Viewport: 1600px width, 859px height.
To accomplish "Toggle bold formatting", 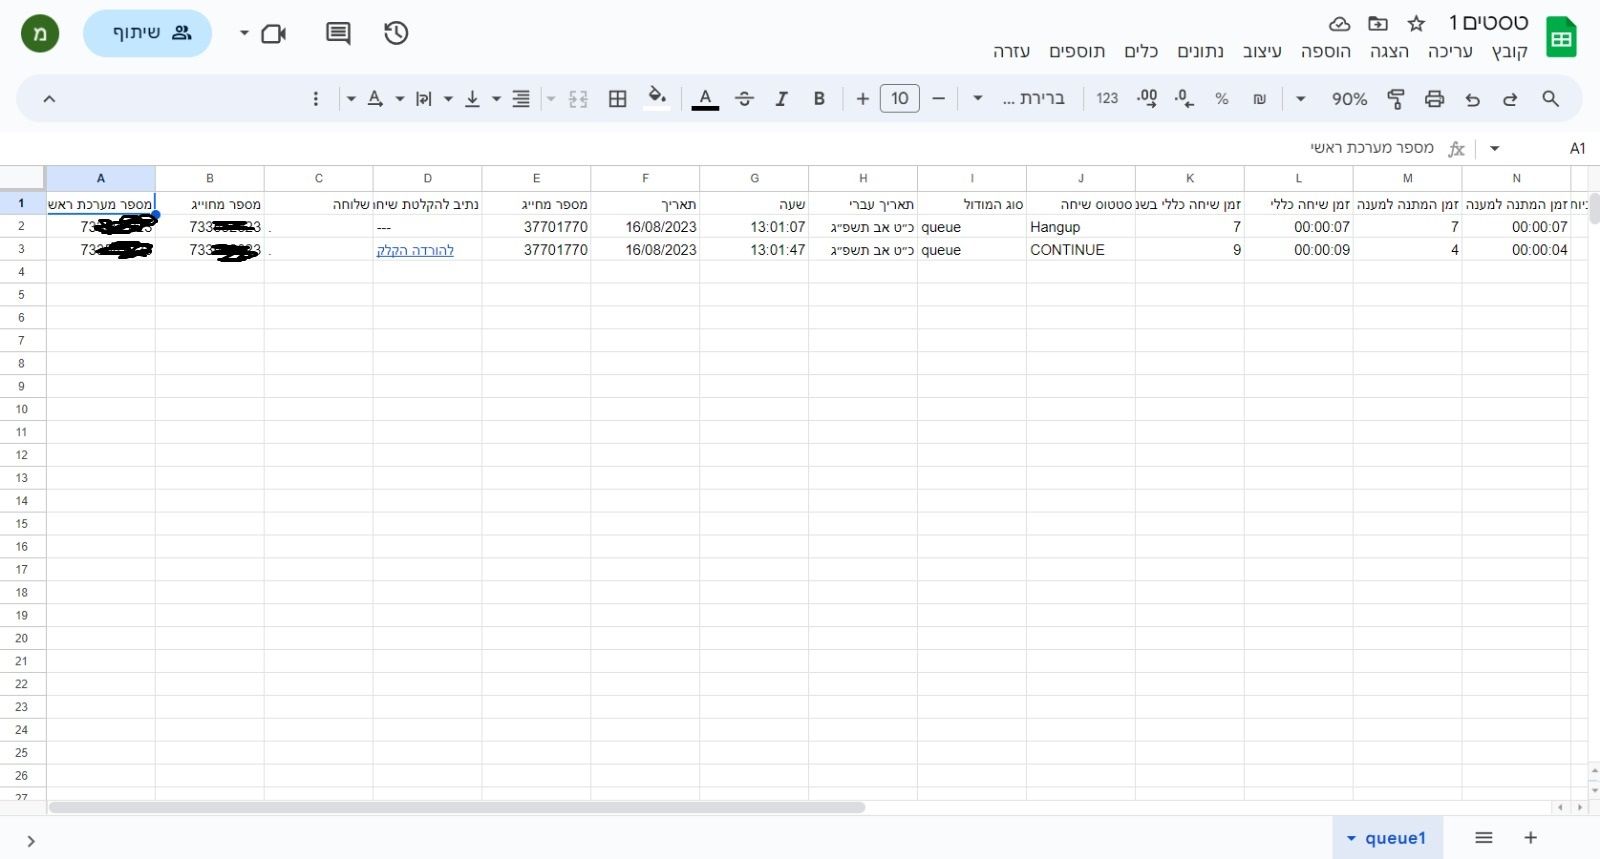I will 819,98.
